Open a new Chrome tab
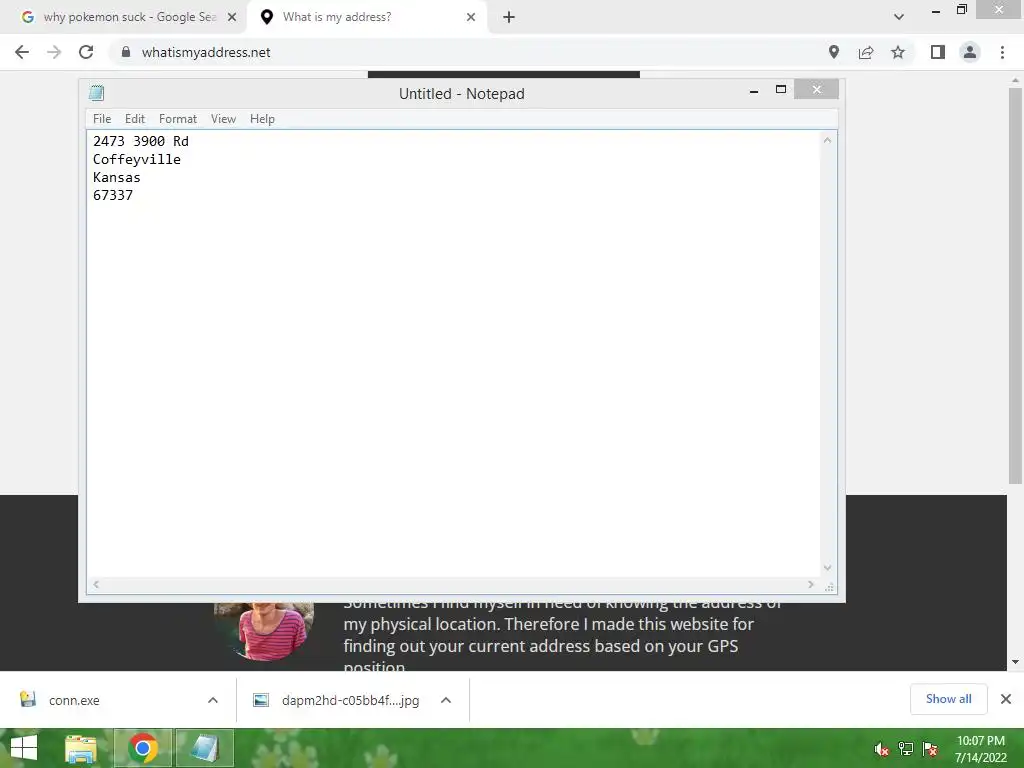The height and width of the screenshot is (768, 1024). [509, 17]
